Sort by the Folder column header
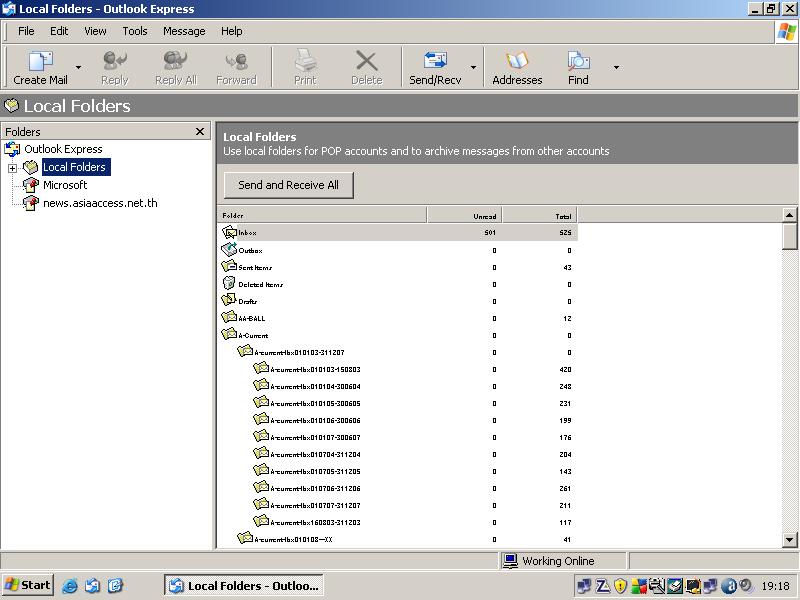This screenshot has width=800, height=600. pyautogui.click(x=322, y=215)
